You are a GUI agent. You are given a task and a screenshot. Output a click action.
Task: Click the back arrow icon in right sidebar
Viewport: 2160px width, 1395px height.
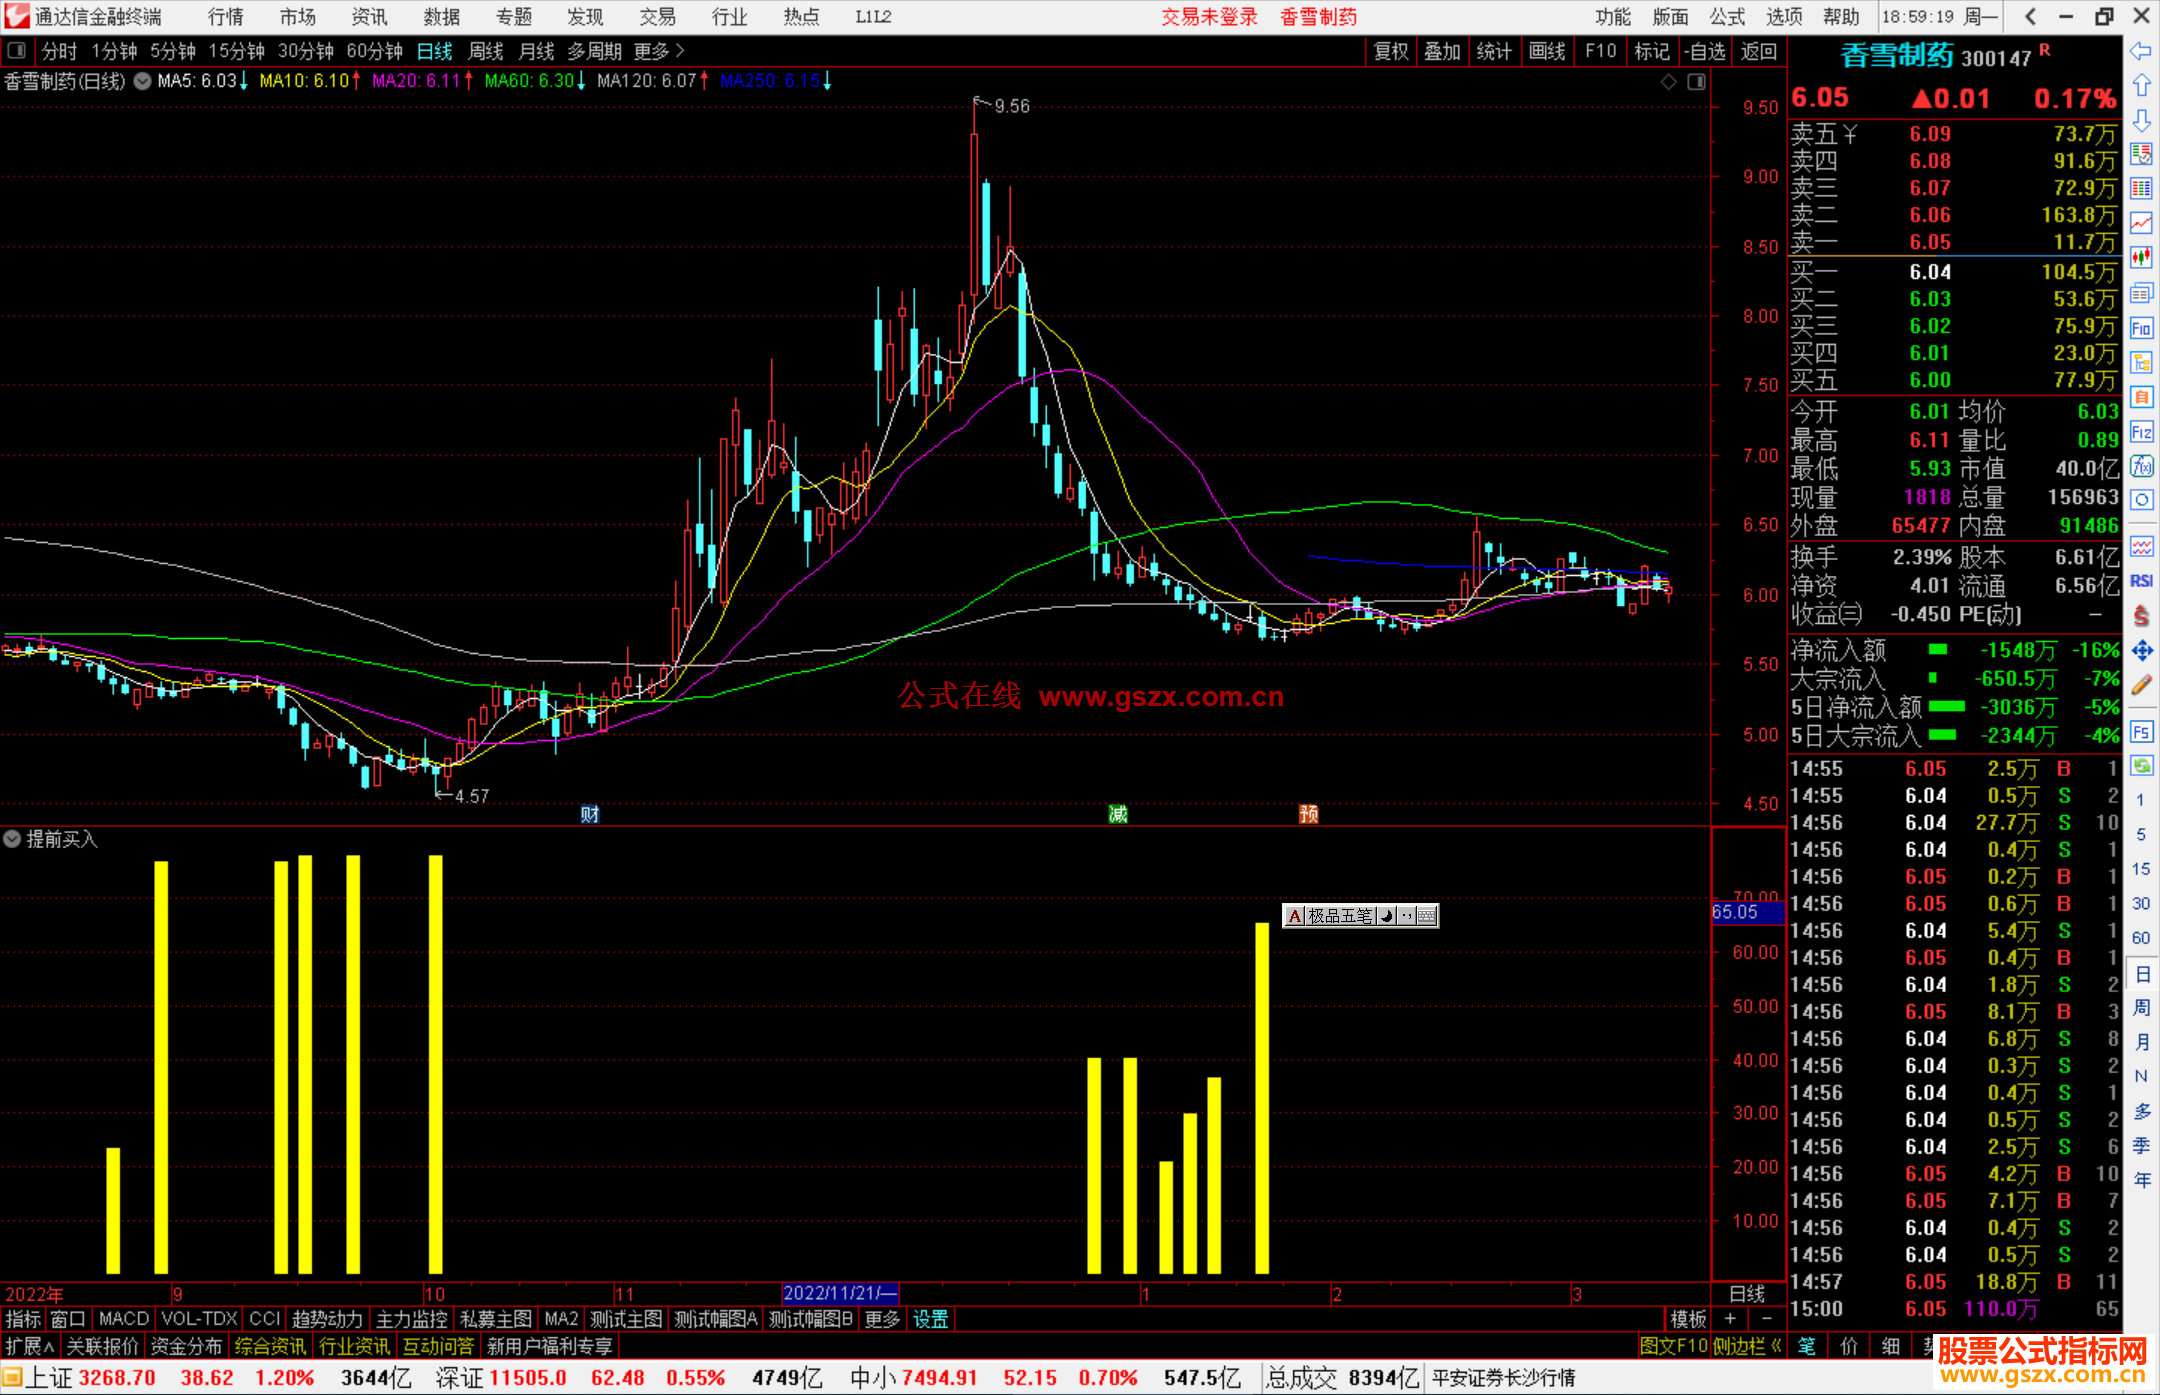pyautogui.click(x=2141, y=51)
